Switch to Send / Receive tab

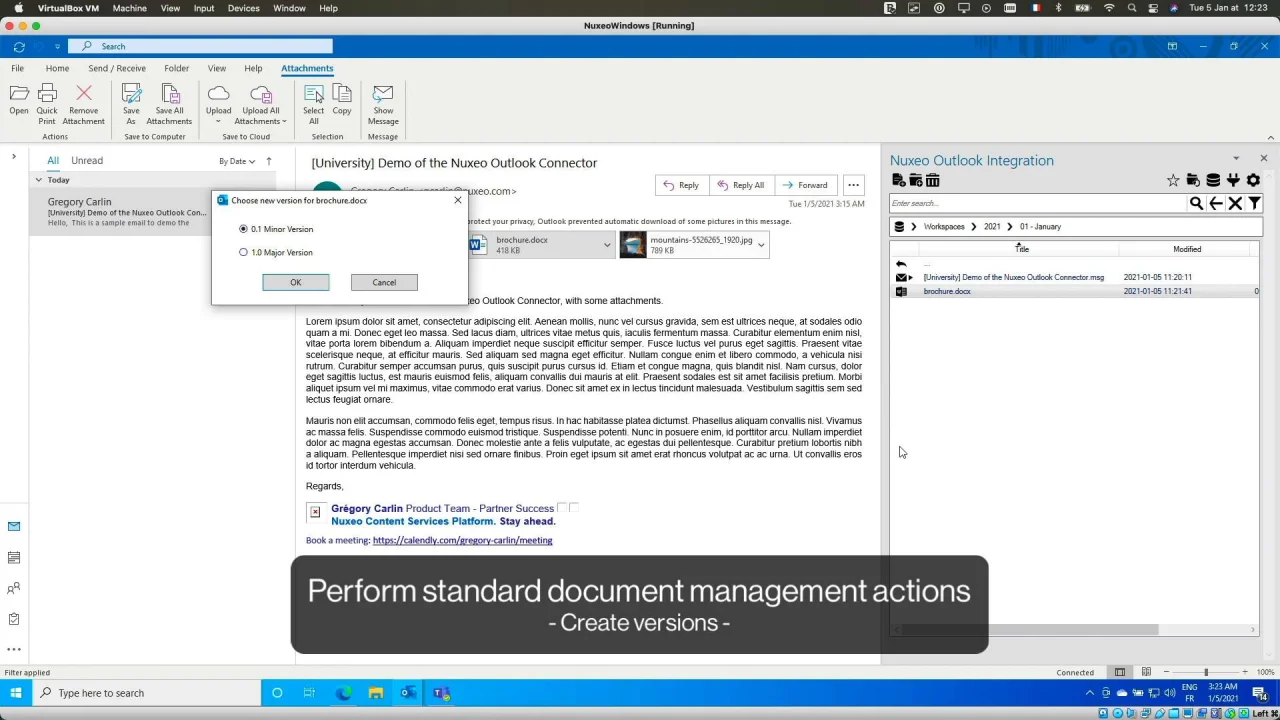[117, 68]
